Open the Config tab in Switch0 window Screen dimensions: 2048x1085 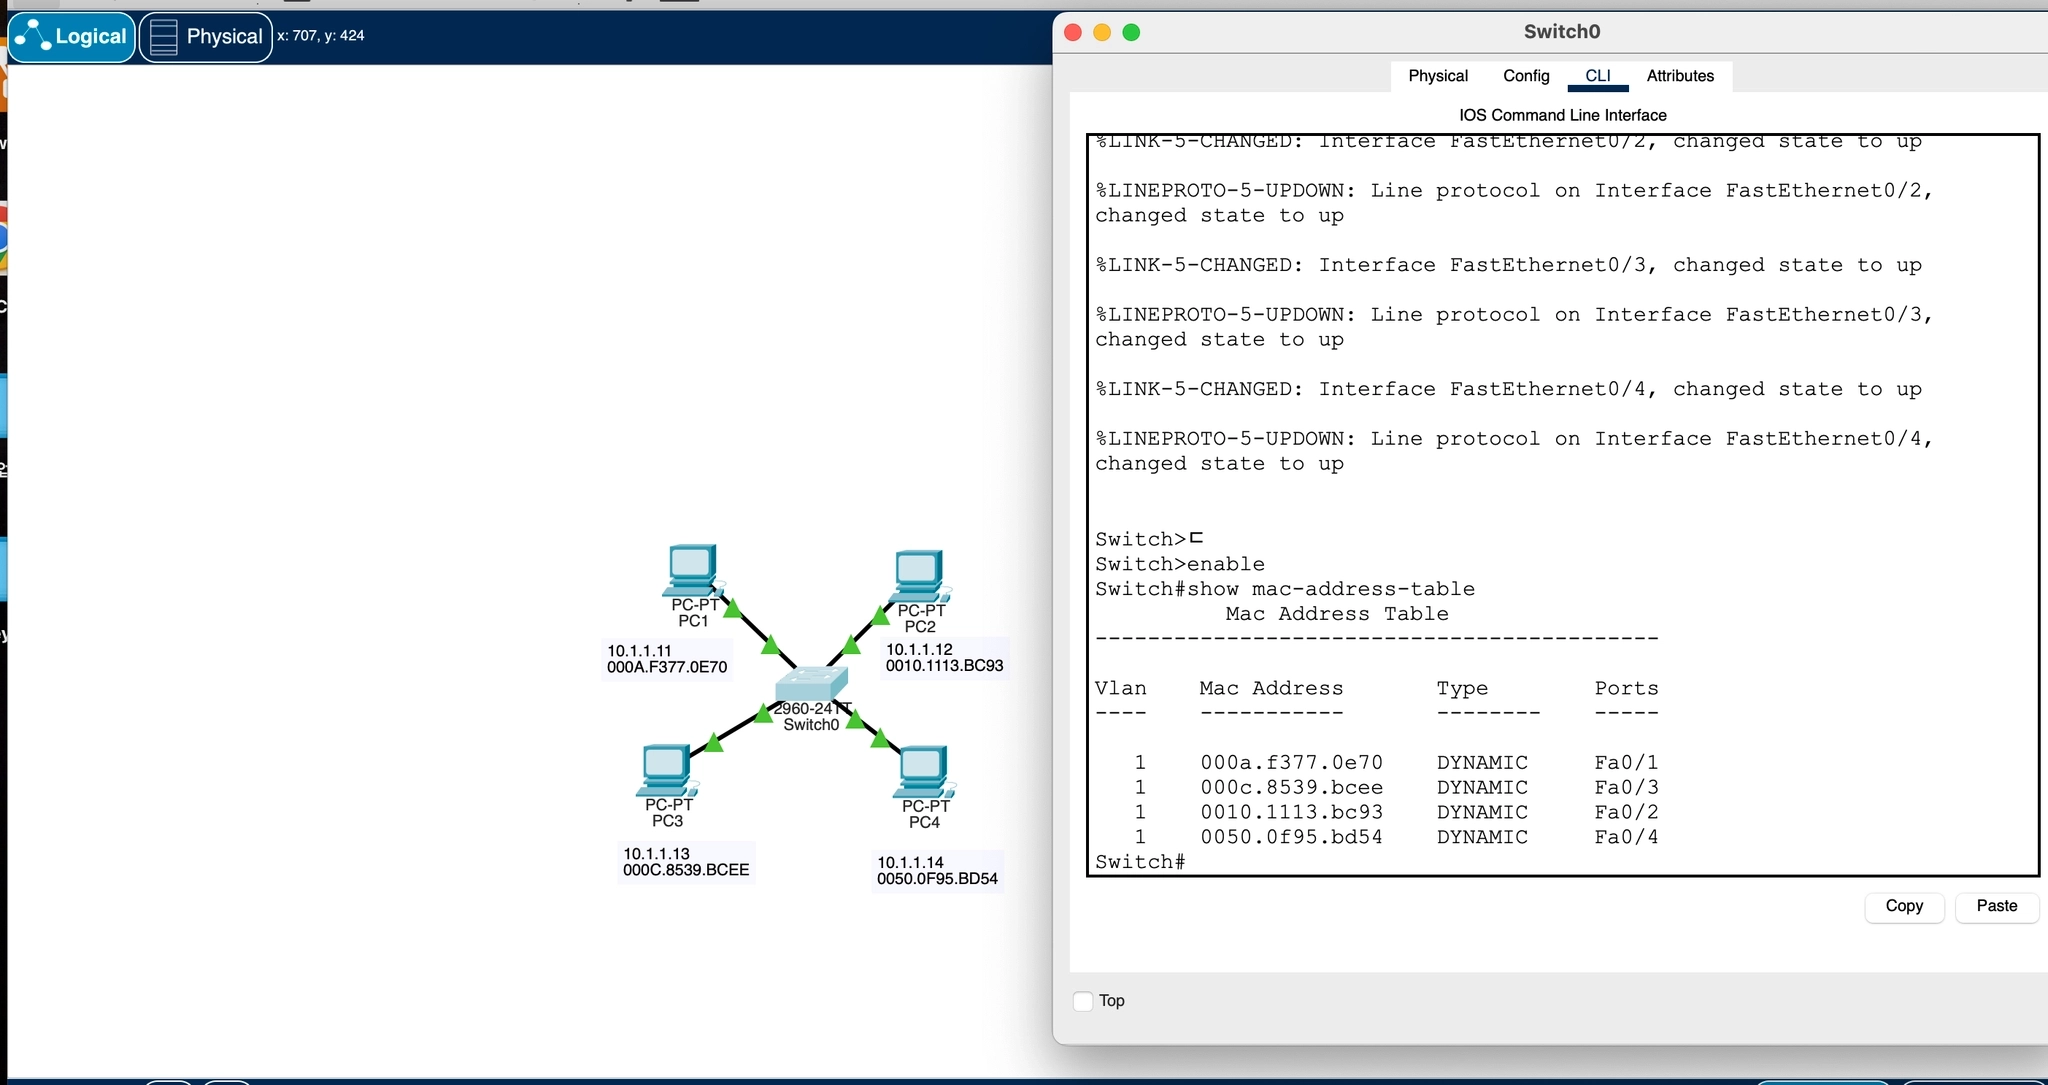pyautogui.click(x=1526, y=76)
